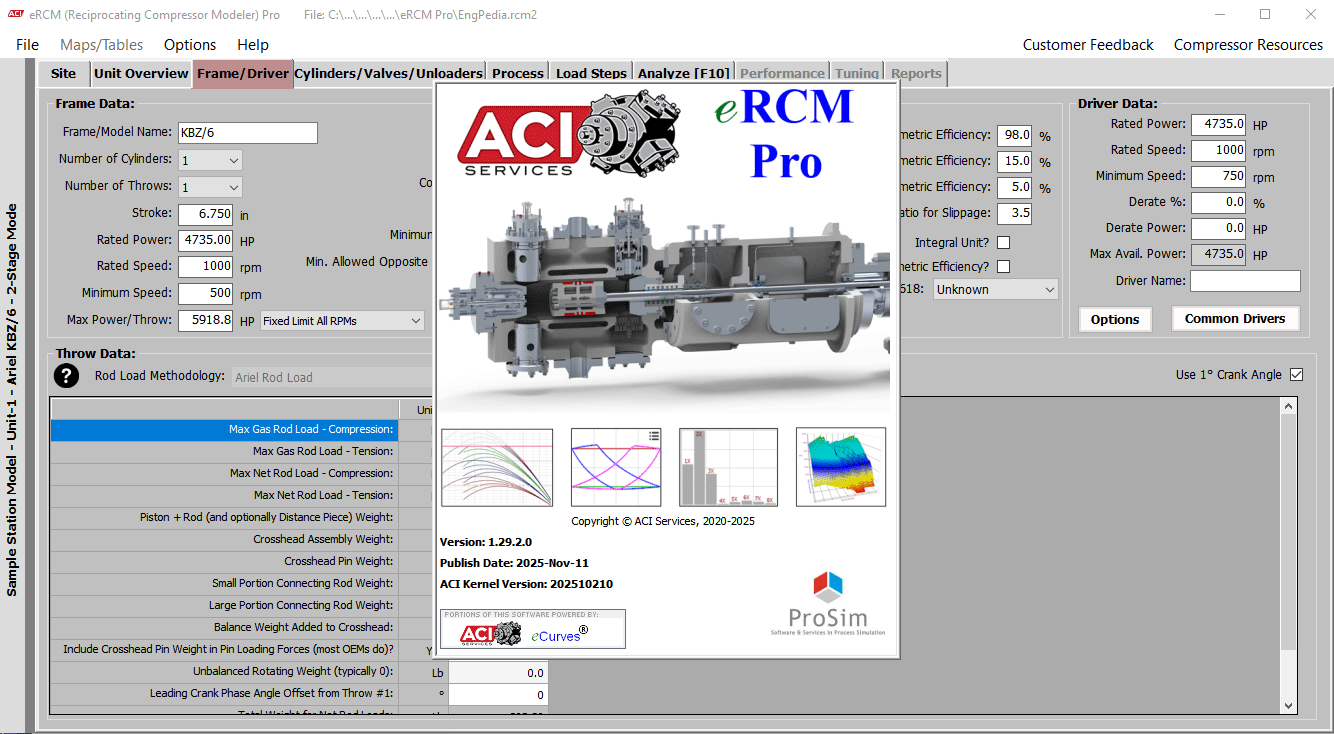Switch to Unit Overview tab
Image resolution: width=1334 pixels, height=734 pixels.
(x=141, y=73)
